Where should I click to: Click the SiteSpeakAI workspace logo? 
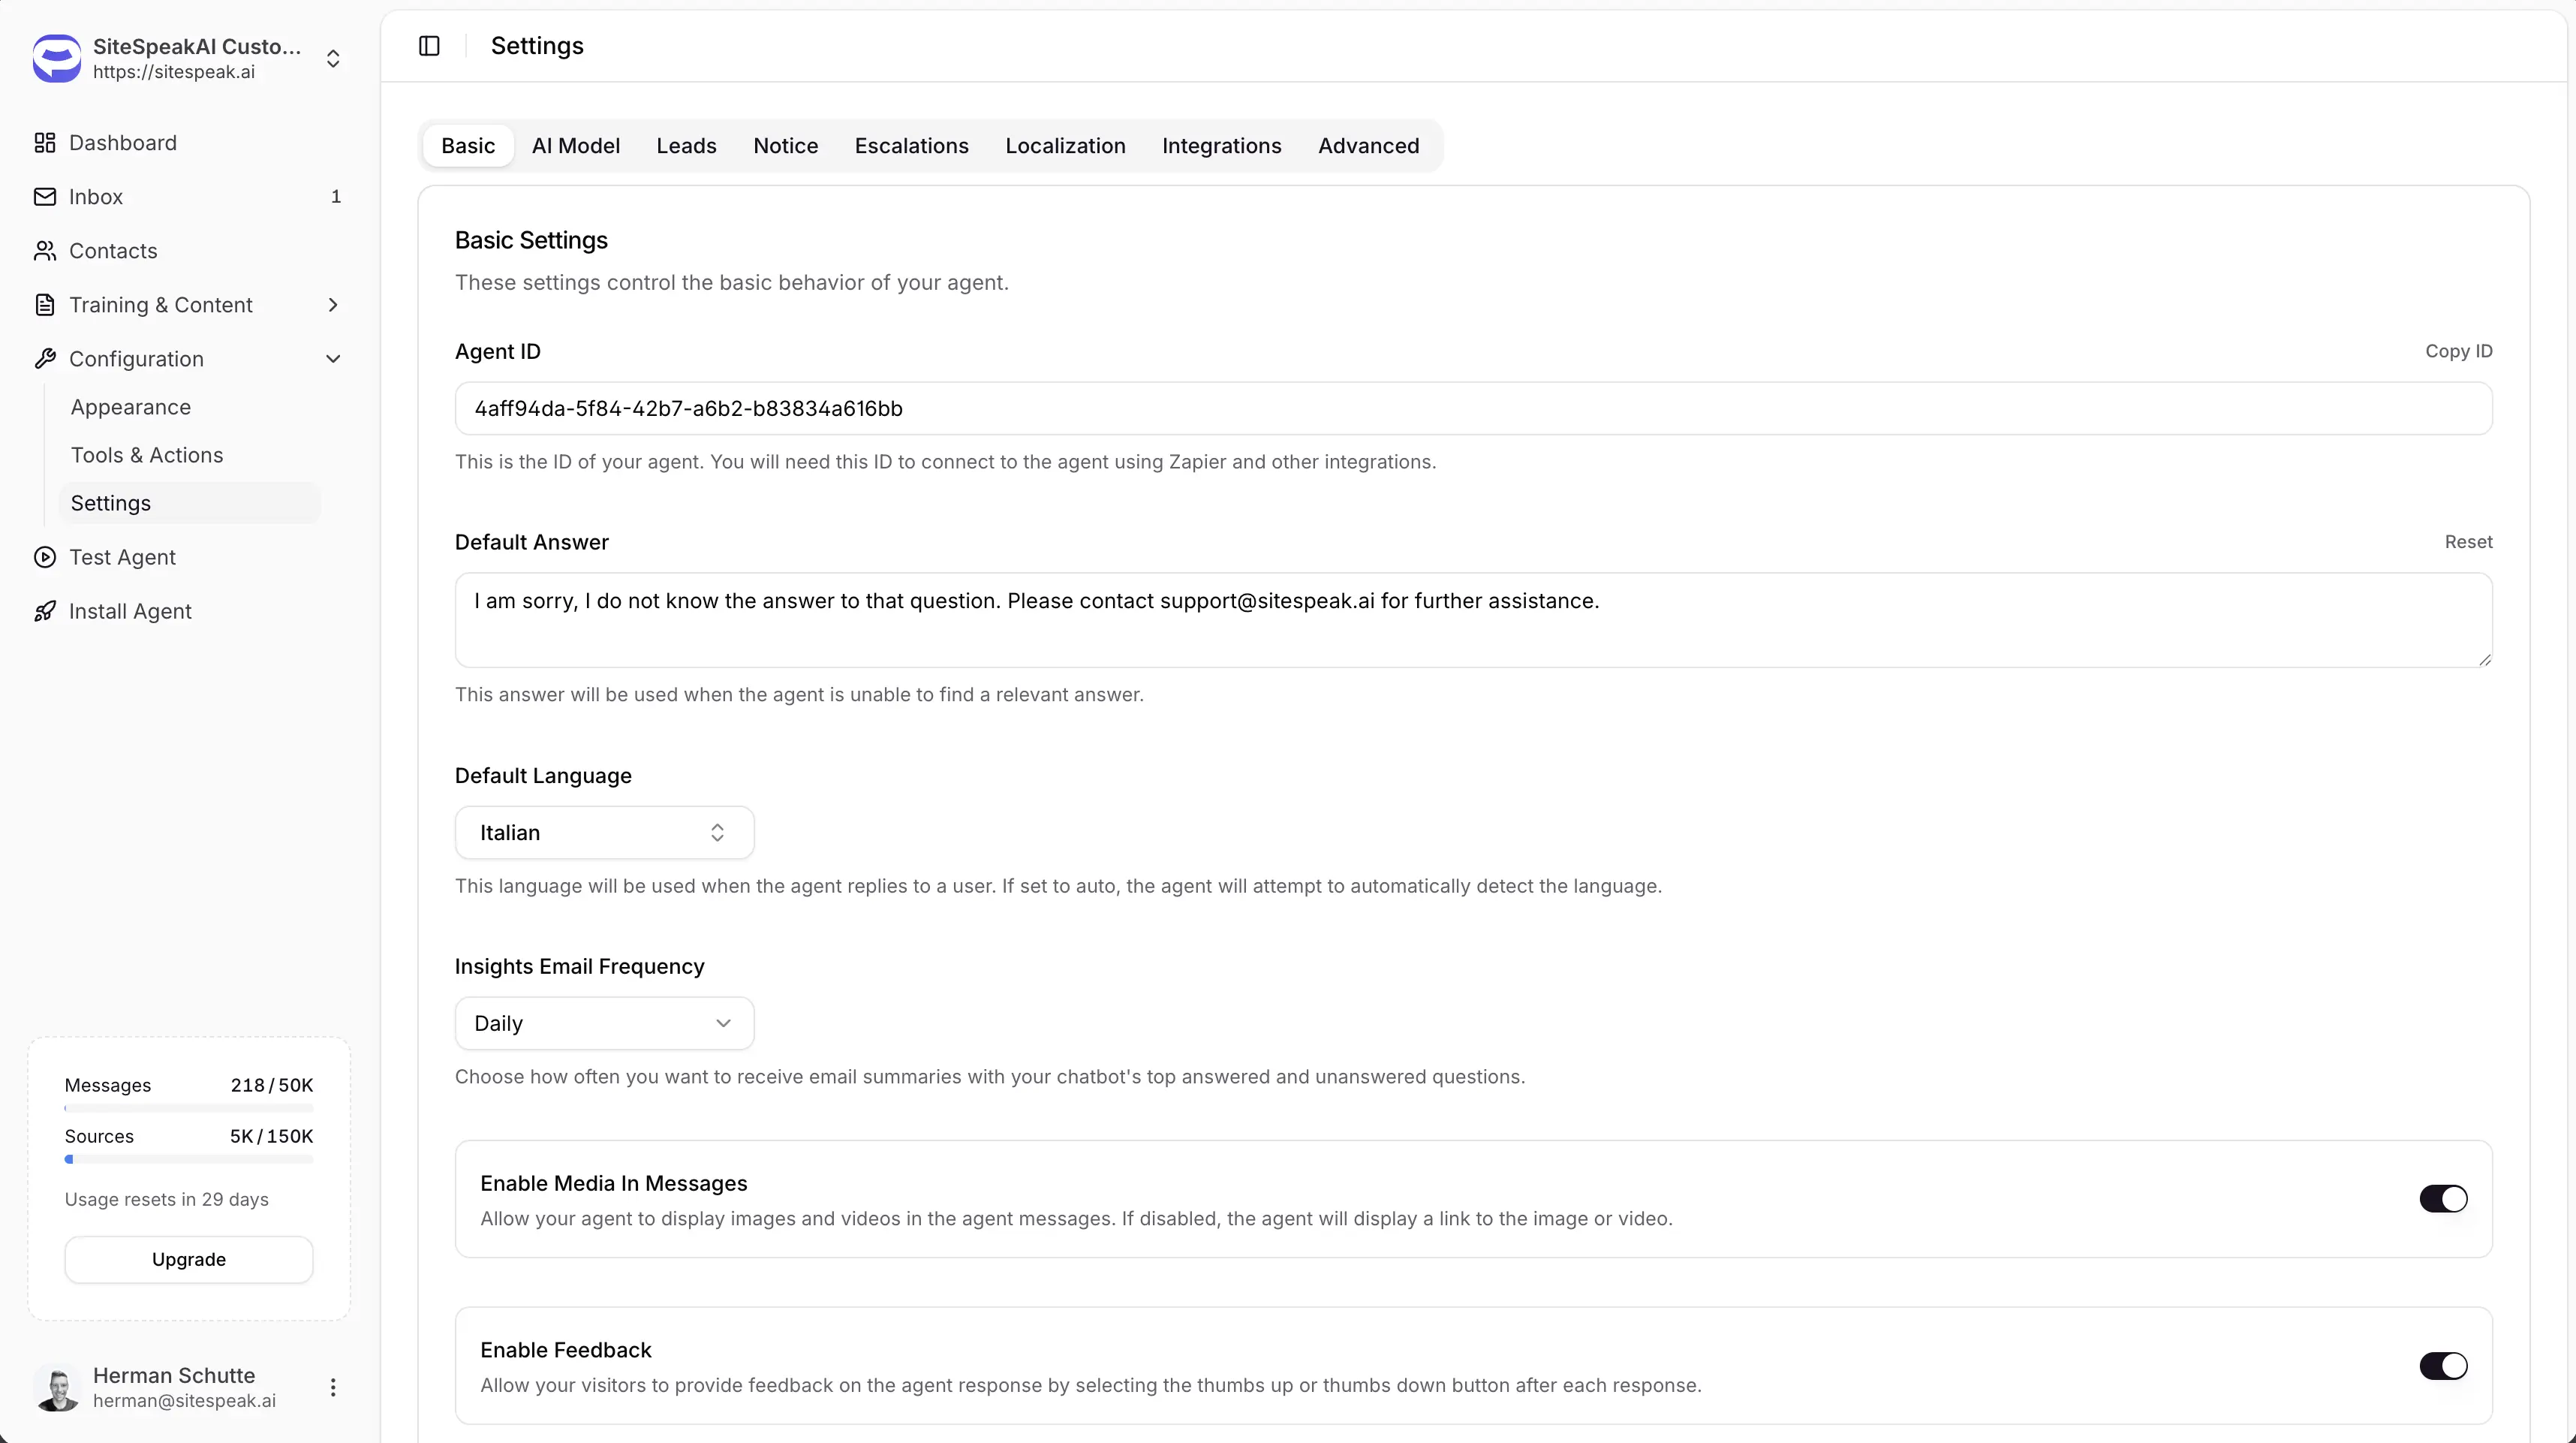56,58
